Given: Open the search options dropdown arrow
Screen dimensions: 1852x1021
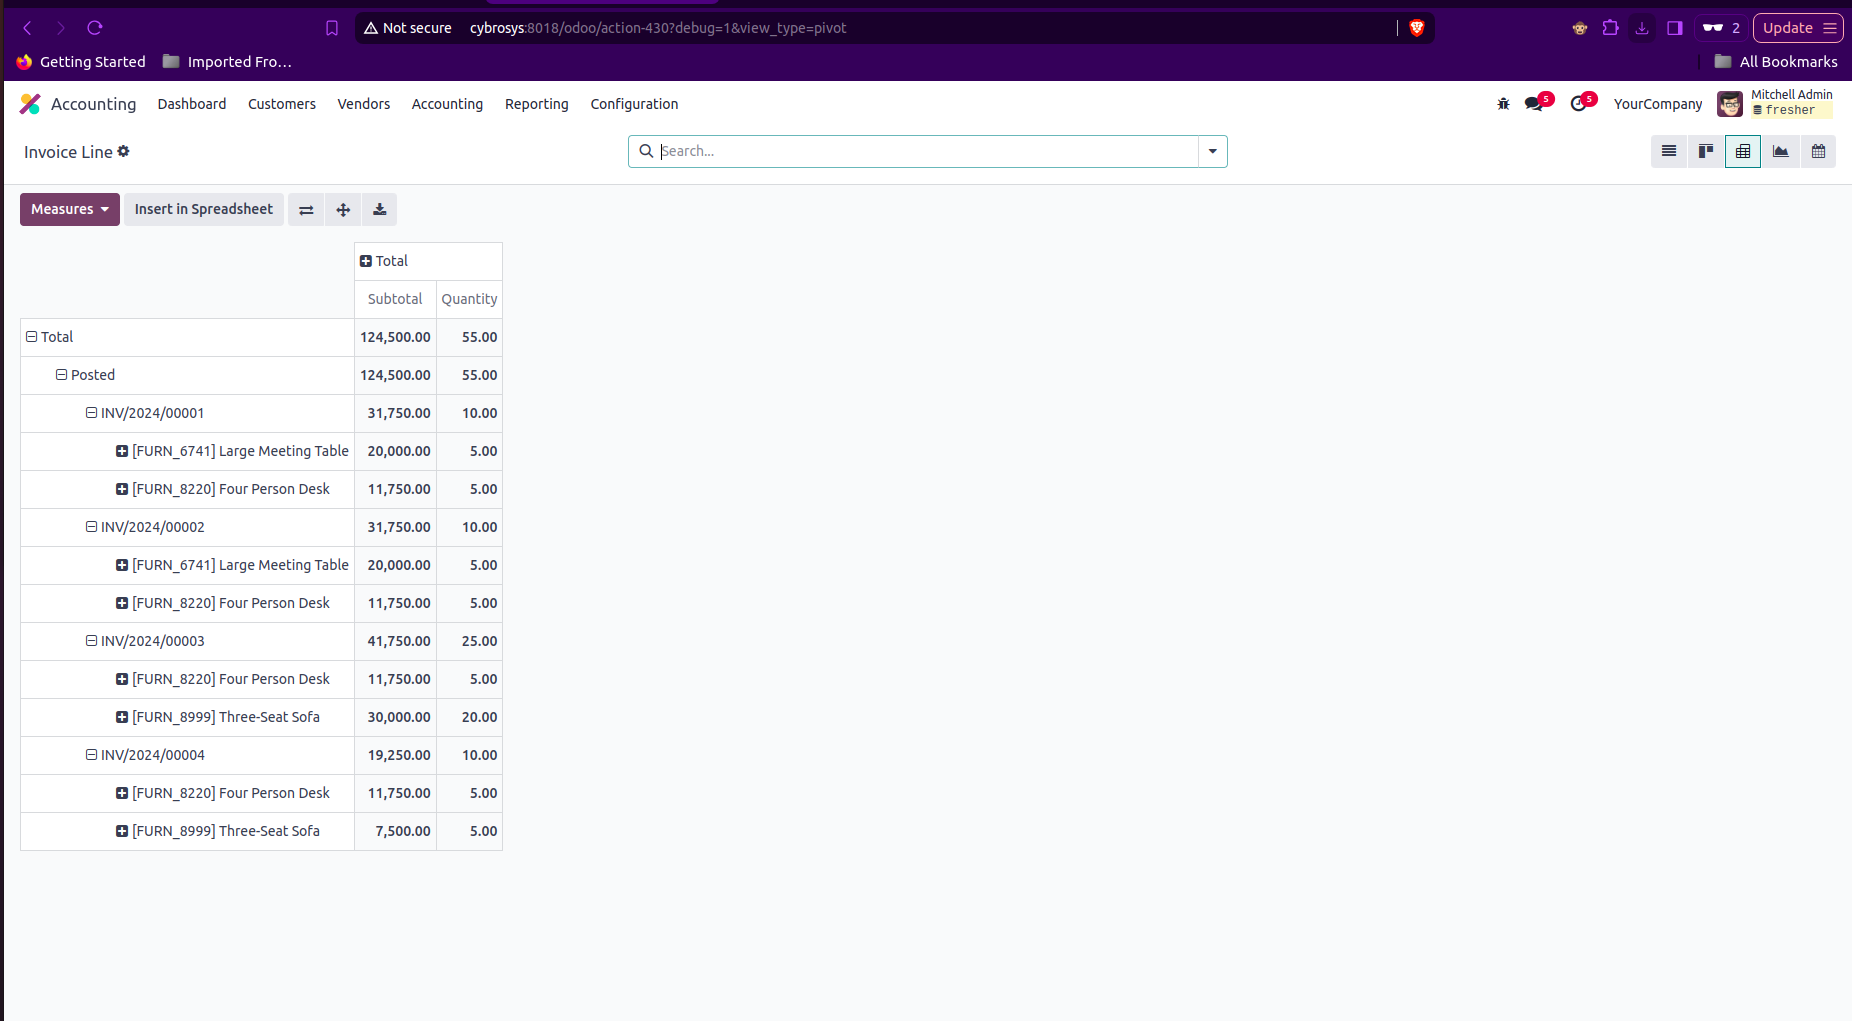Looking at the screenshot, I should click(x=1212, y=151).
